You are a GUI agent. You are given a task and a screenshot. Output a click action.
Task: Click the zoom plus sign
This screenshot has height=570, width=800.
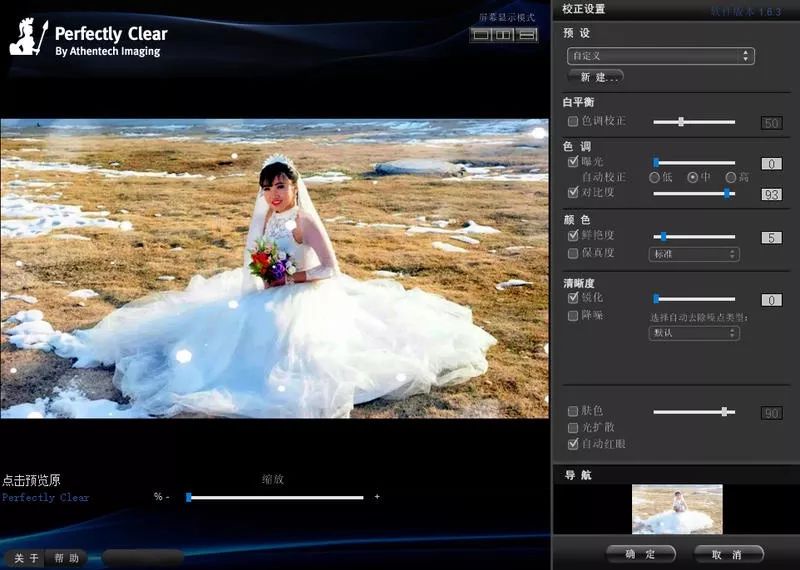click(x=377, y=497)
